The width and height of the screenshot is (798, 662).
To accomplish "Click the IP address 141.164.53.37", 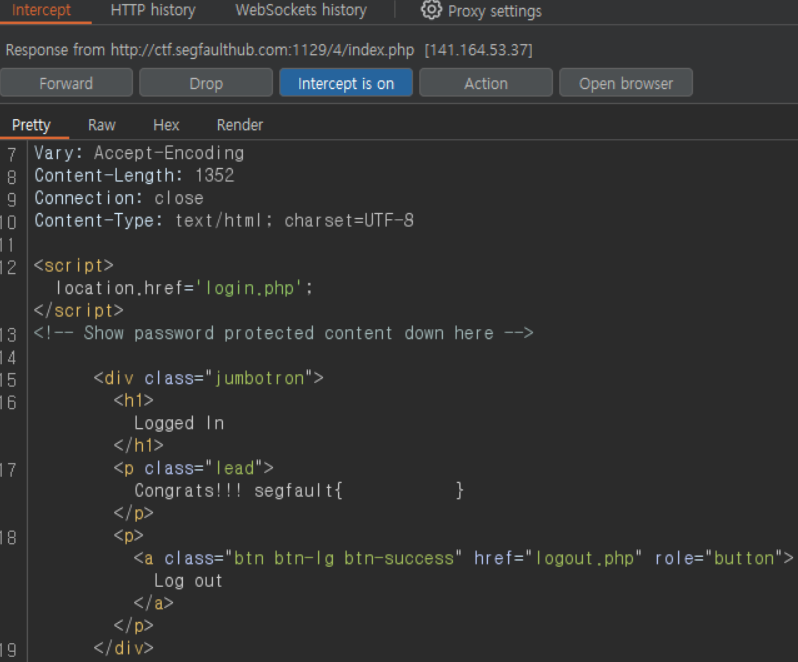I will pos(478,50).
